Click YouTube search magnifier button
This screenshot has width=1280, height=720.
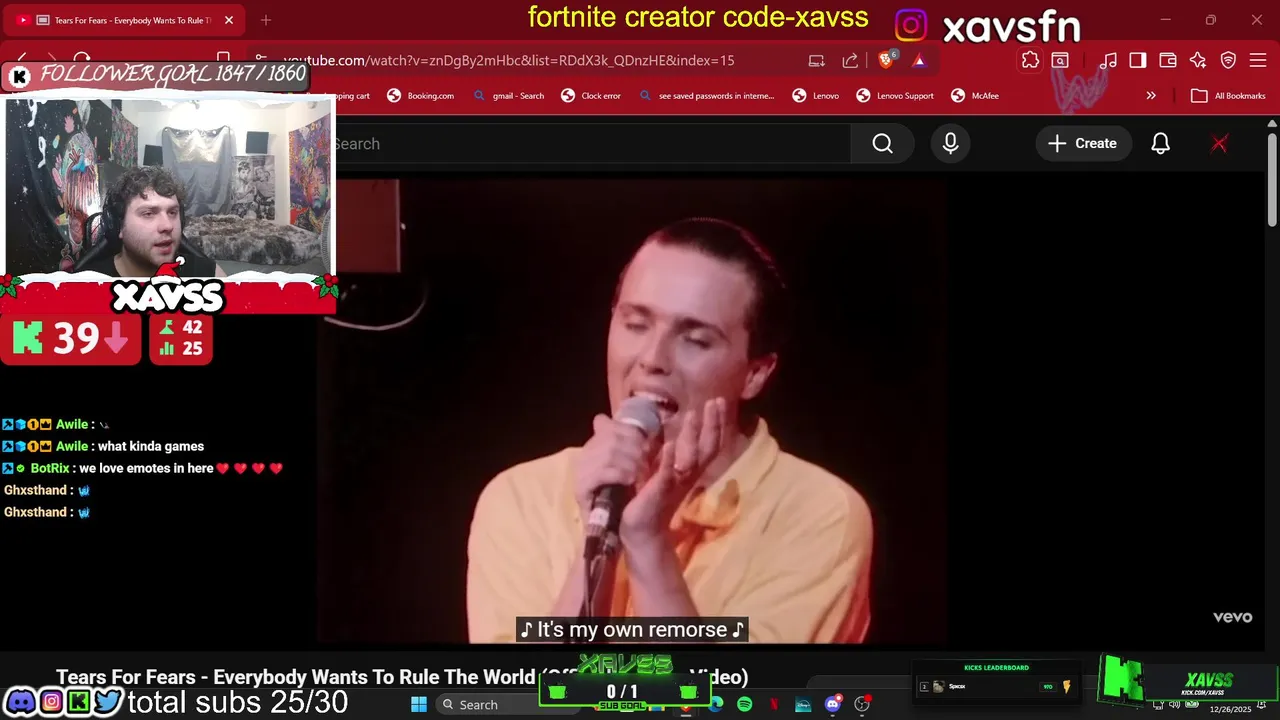[x=882, y=143]
